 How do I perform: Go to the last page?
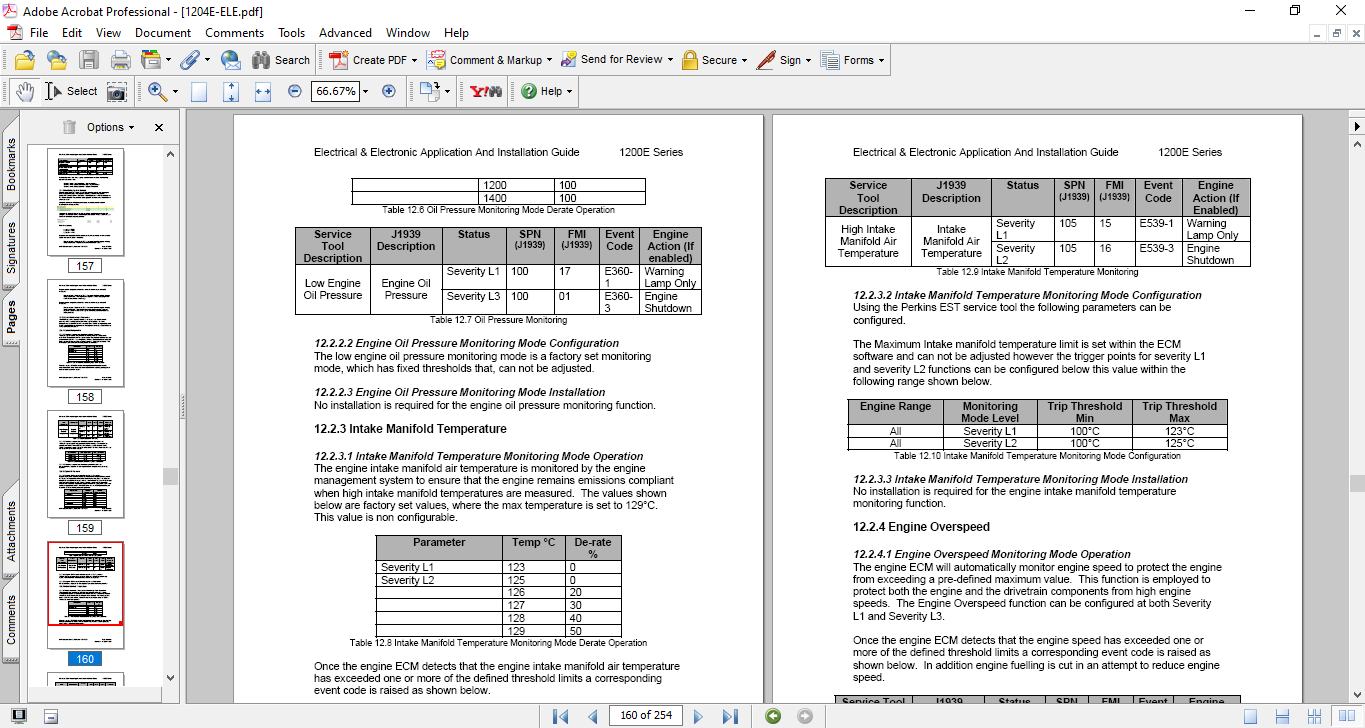(730, 716)
